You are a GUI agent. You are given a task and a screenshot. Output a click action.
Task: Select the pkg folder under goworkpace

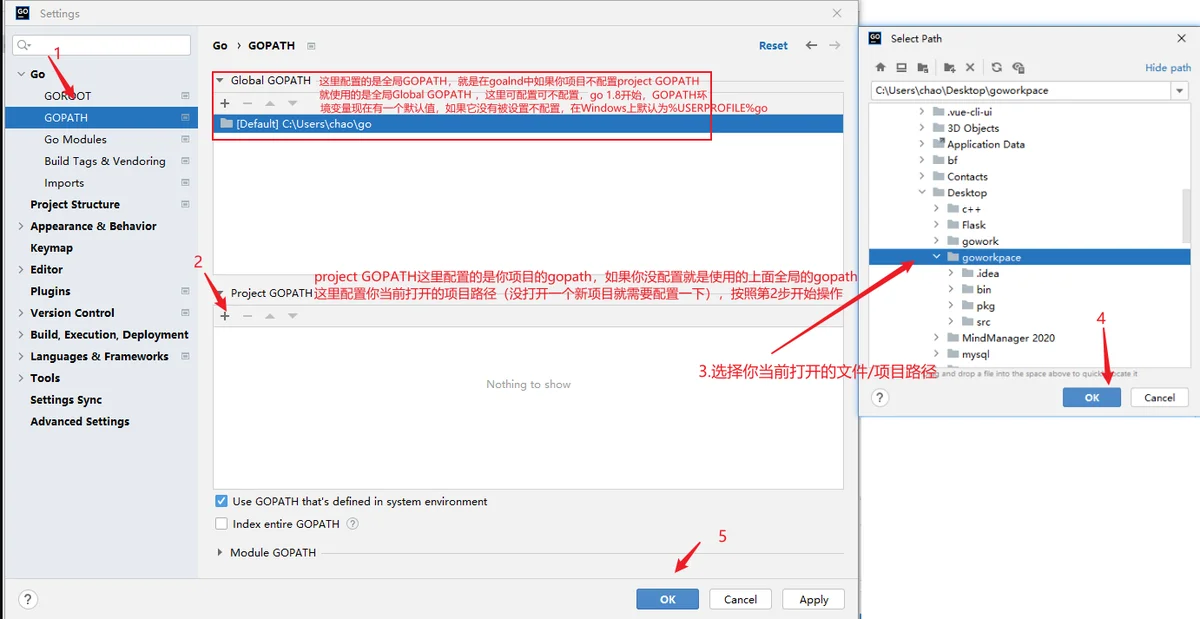(985, 306)
